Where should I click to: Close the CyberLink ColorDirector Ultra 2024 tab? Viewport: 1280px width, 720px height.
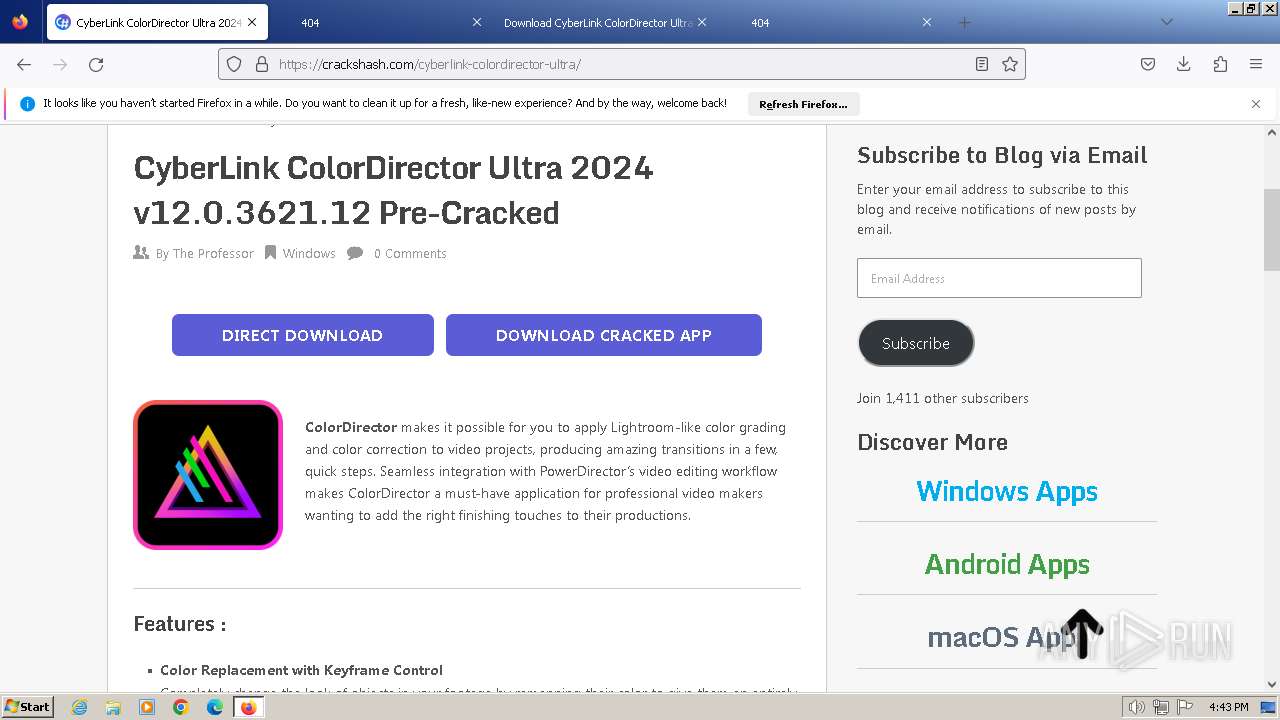coord(251,22)
